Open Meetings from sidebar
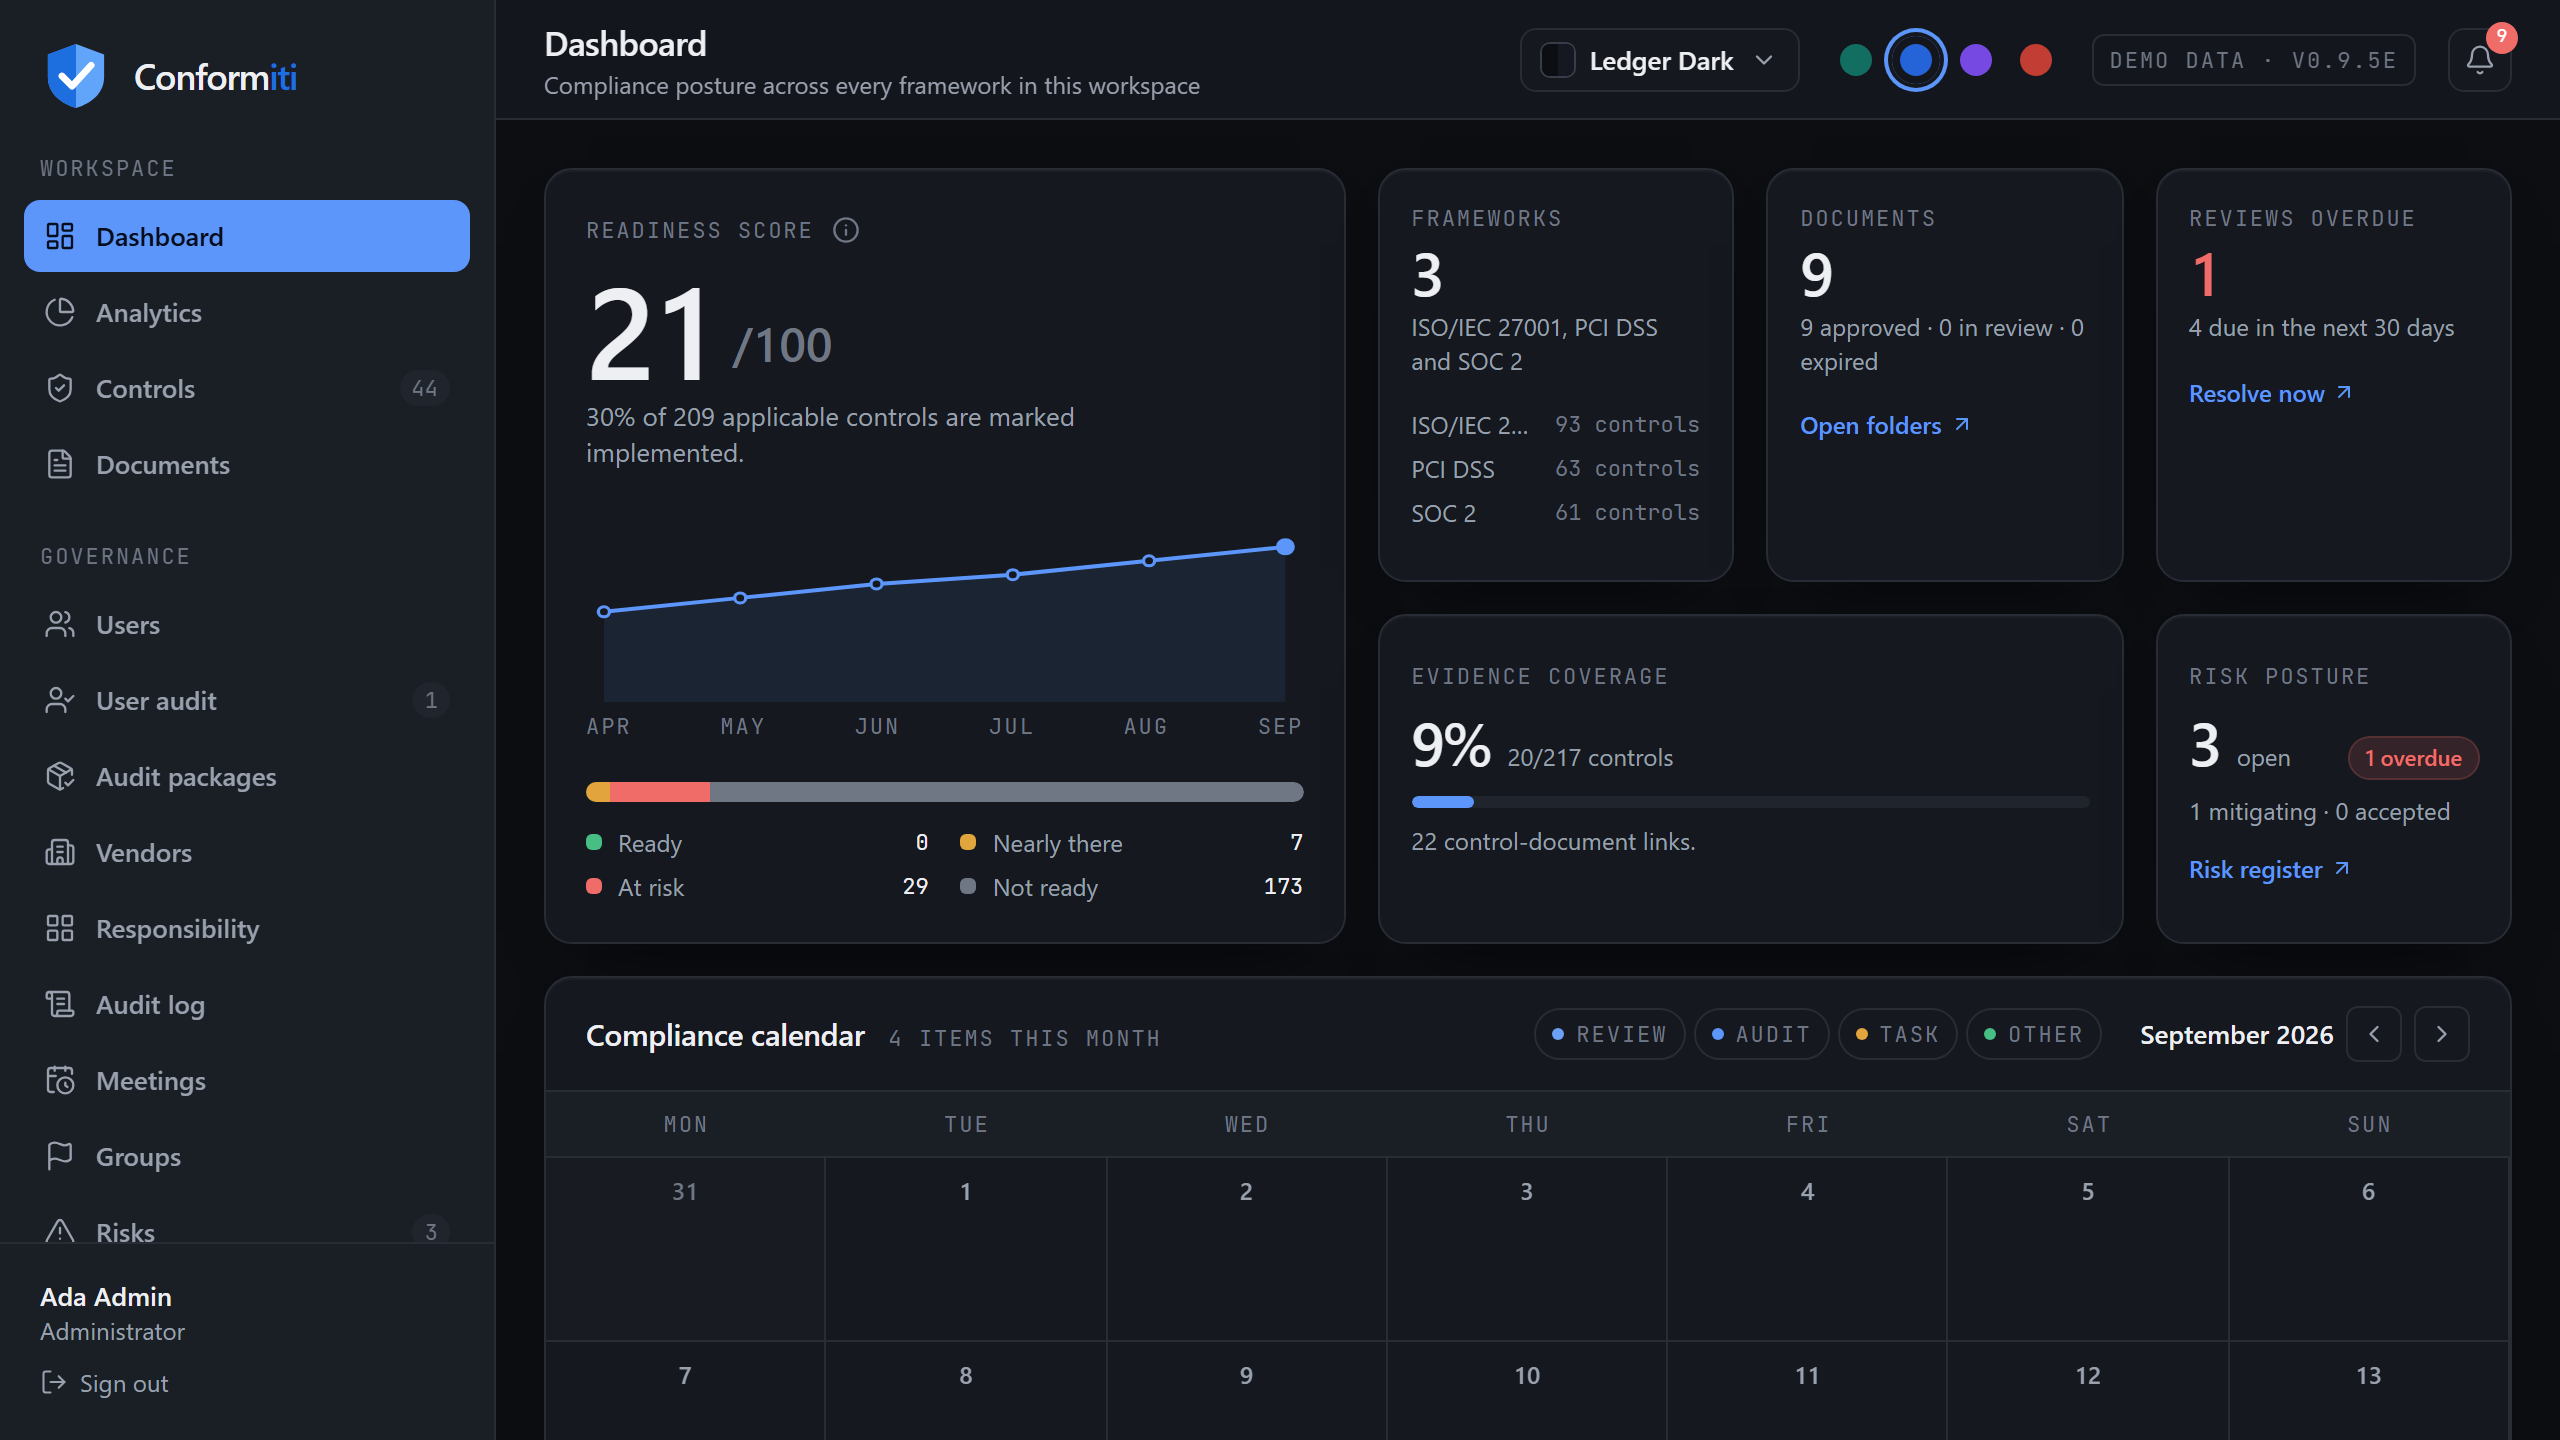 click(247, 1080)
